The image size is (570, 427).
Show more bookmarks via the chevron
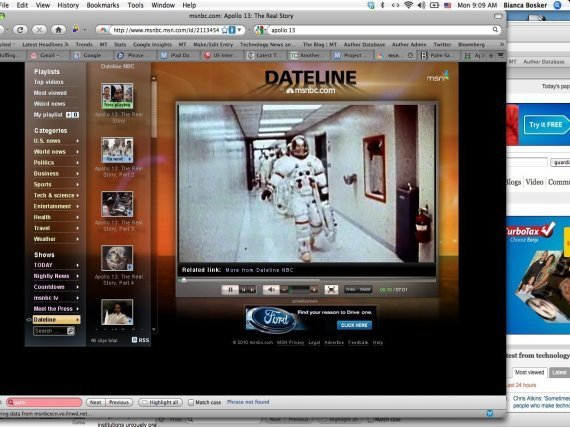point(502,44)
